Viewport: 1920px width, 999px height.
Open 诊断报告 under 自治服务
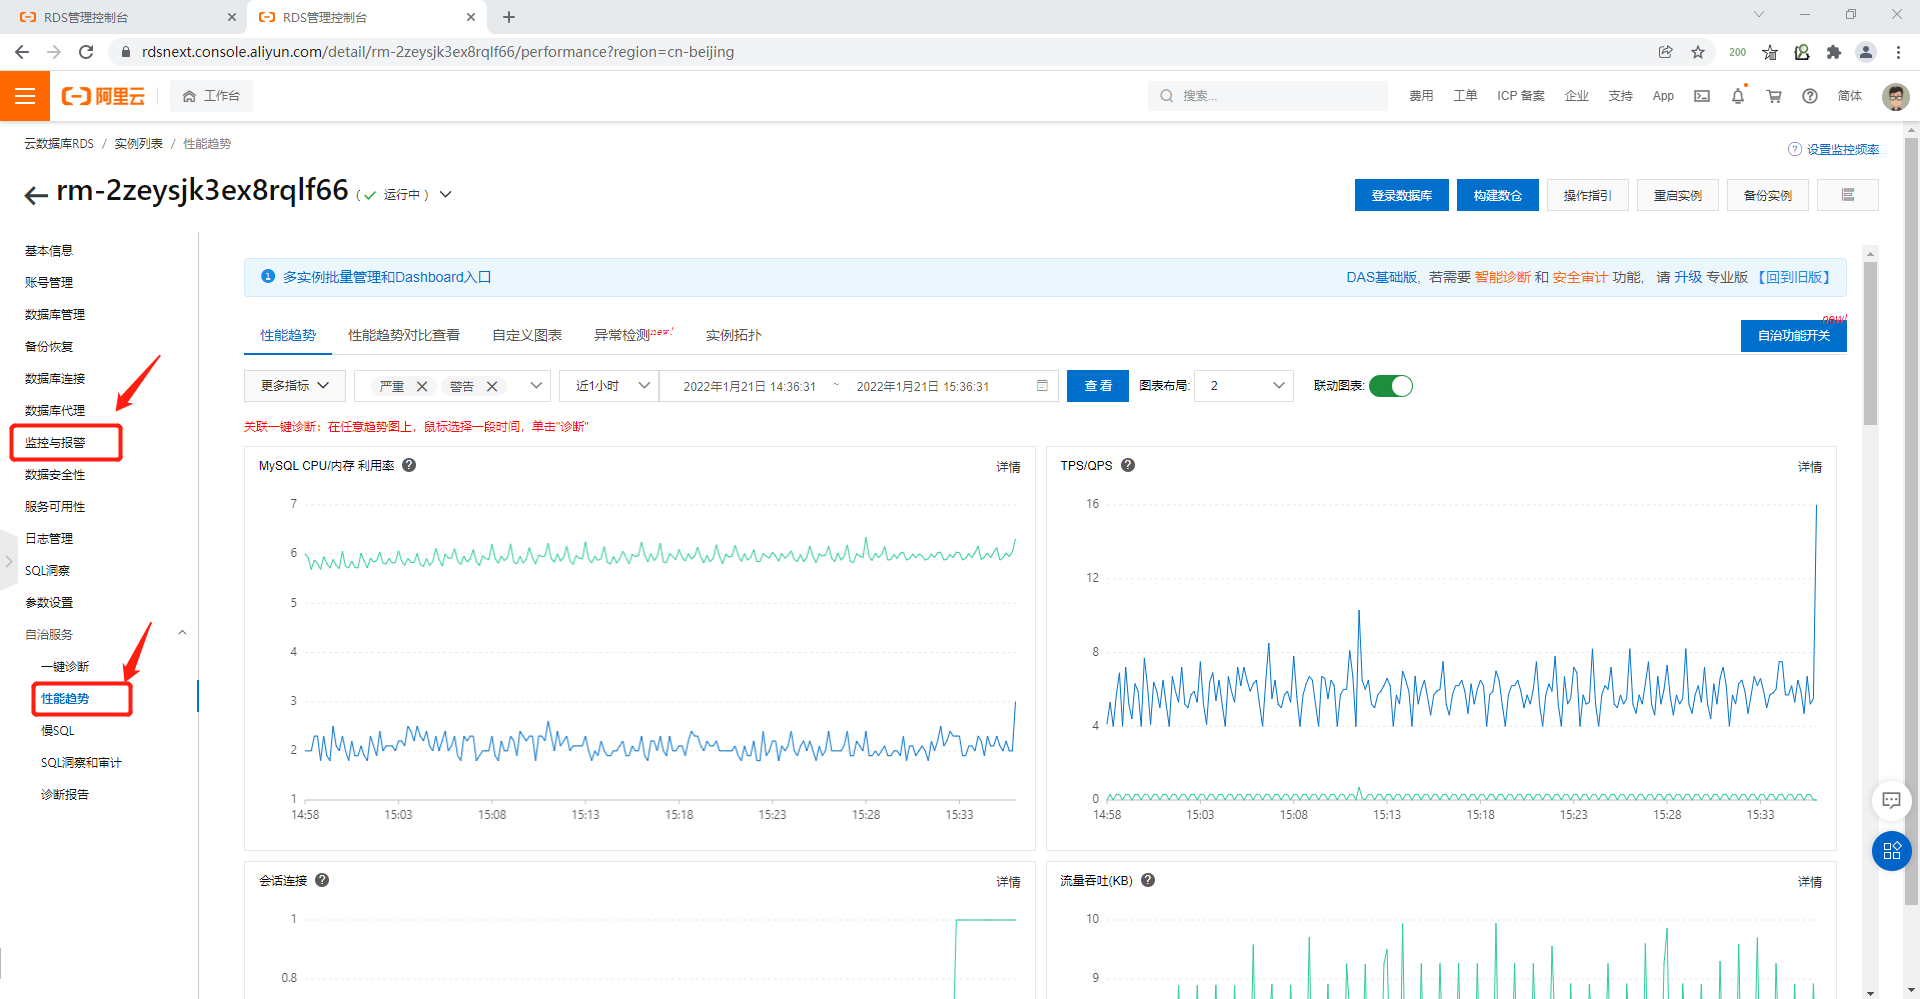tap(65, 795)
